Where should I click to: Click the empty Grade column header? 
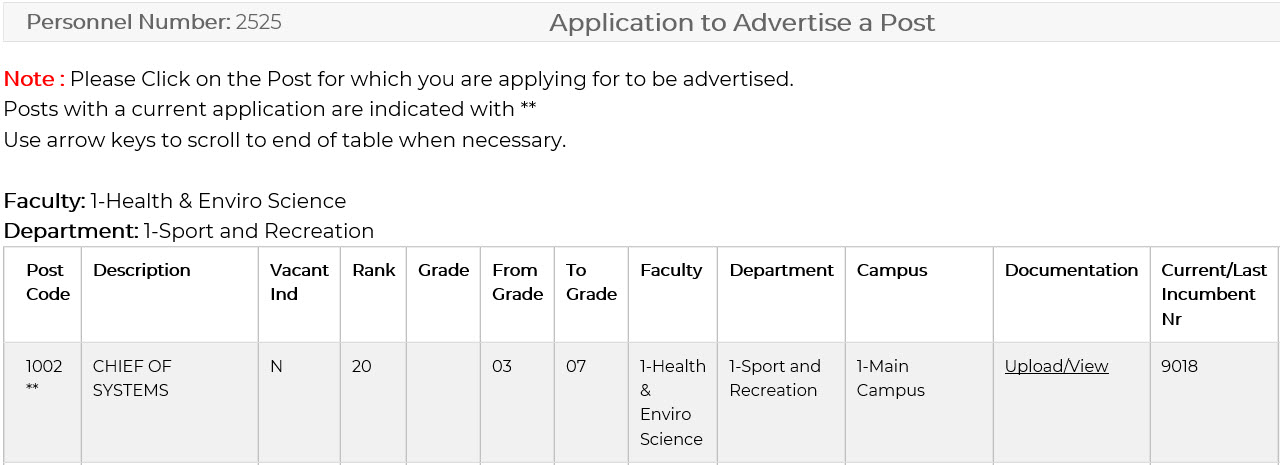pyautogui.click(x=443, y=270)
